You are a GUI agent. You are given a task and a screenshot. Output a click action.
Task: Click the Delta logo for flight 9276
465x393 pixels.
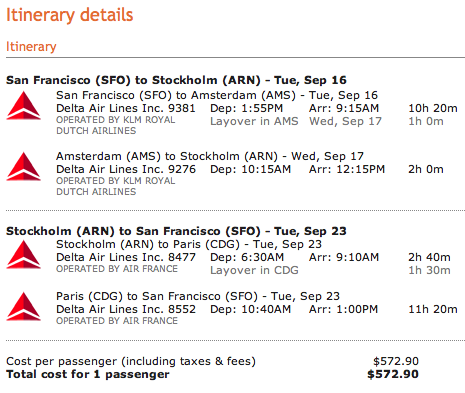coord(24,166)
